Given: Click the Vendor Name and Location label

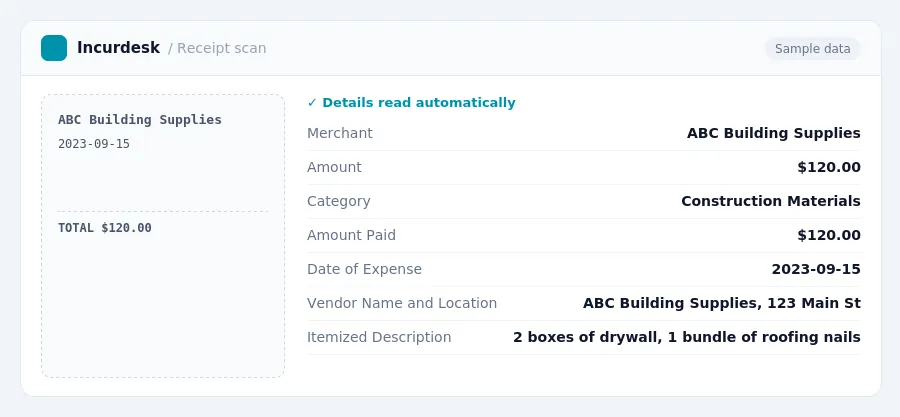Looking at the screenshot, I should [x=402, y=303].
